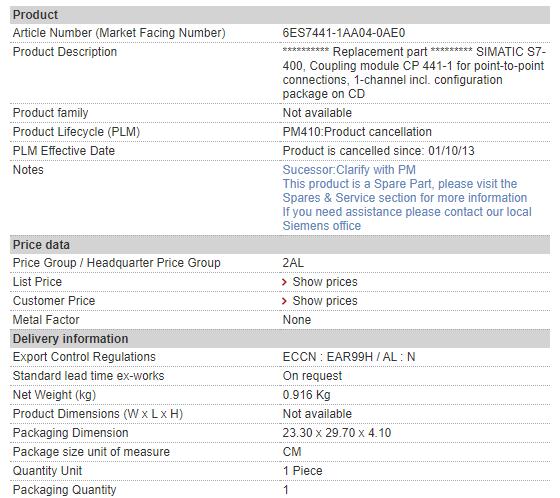
Task: Click the 'ECCN : EAR99H / AL : N' value
Action: pyautogui.click(x=349, y=357)
